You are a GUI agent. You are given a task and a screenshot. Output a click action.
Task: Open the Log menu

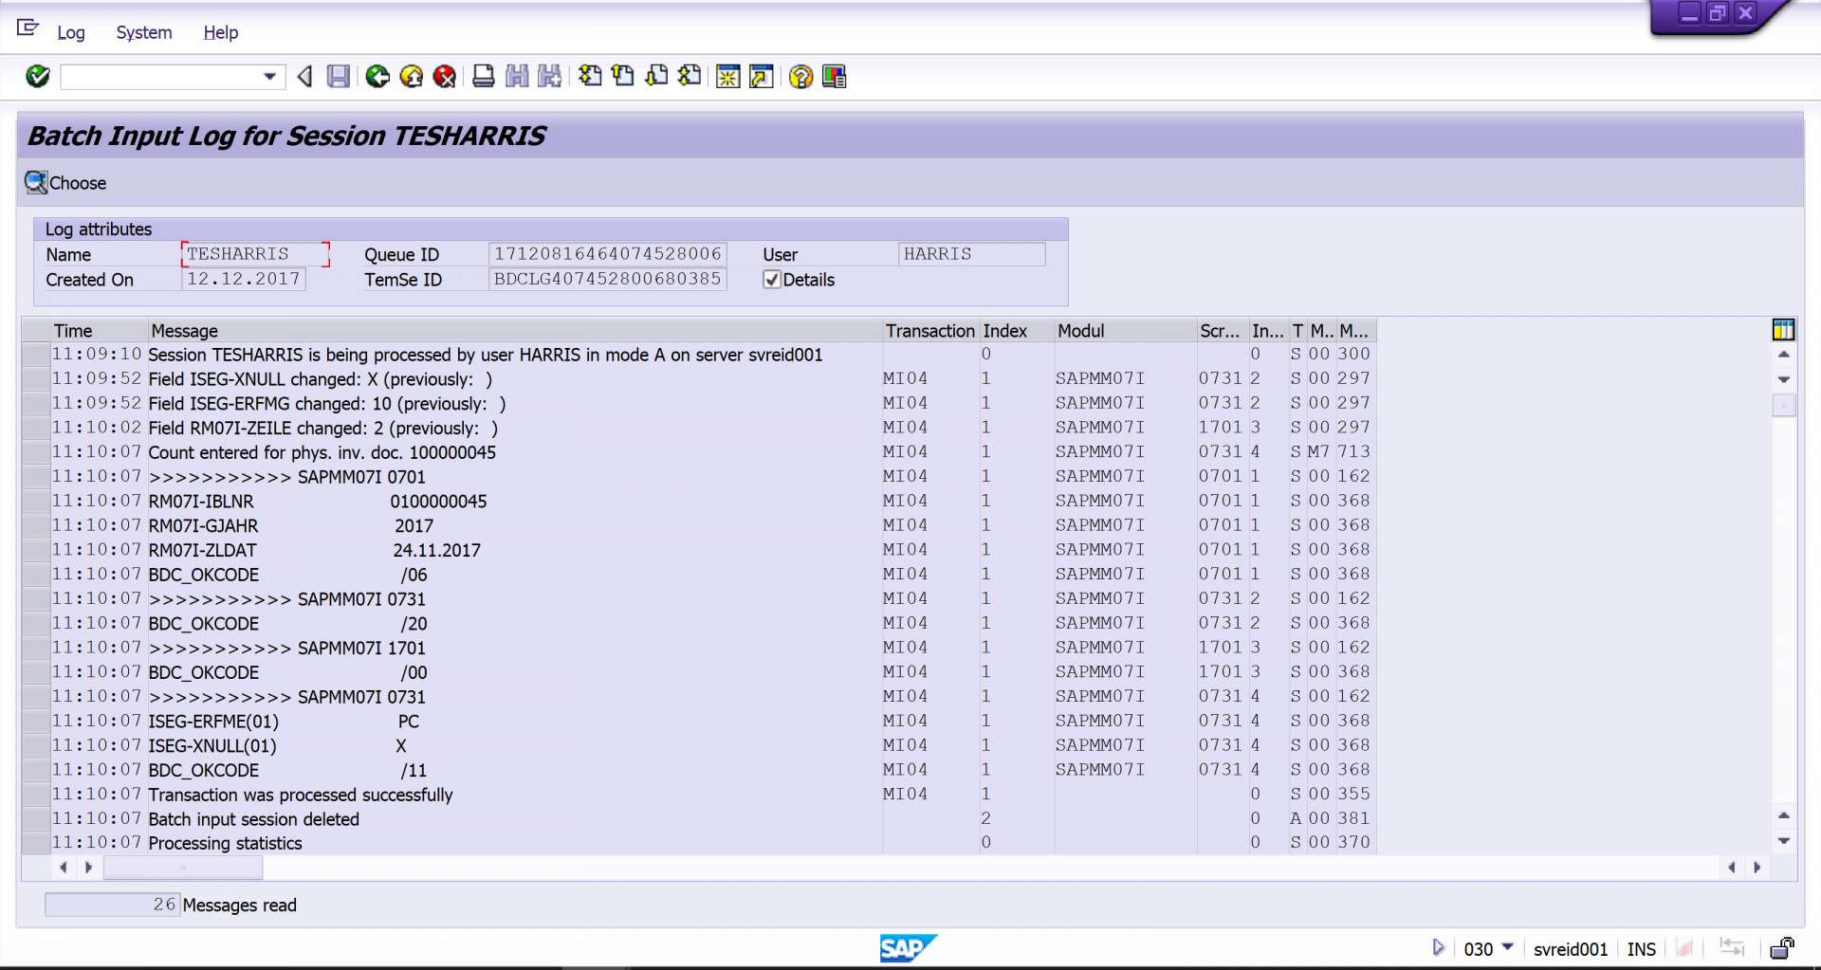click(x=70, y=33)
